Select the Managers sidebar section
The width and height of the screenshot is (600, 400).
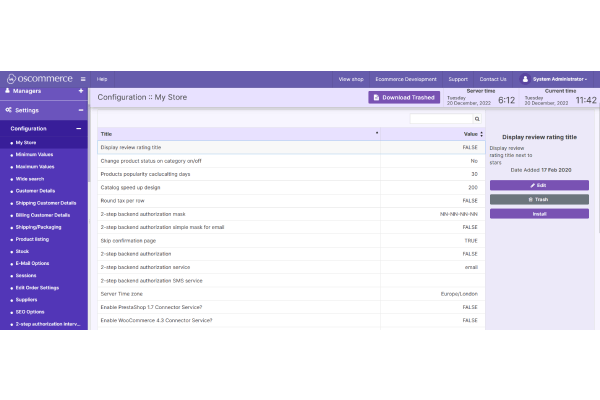(x=27, y=91)
